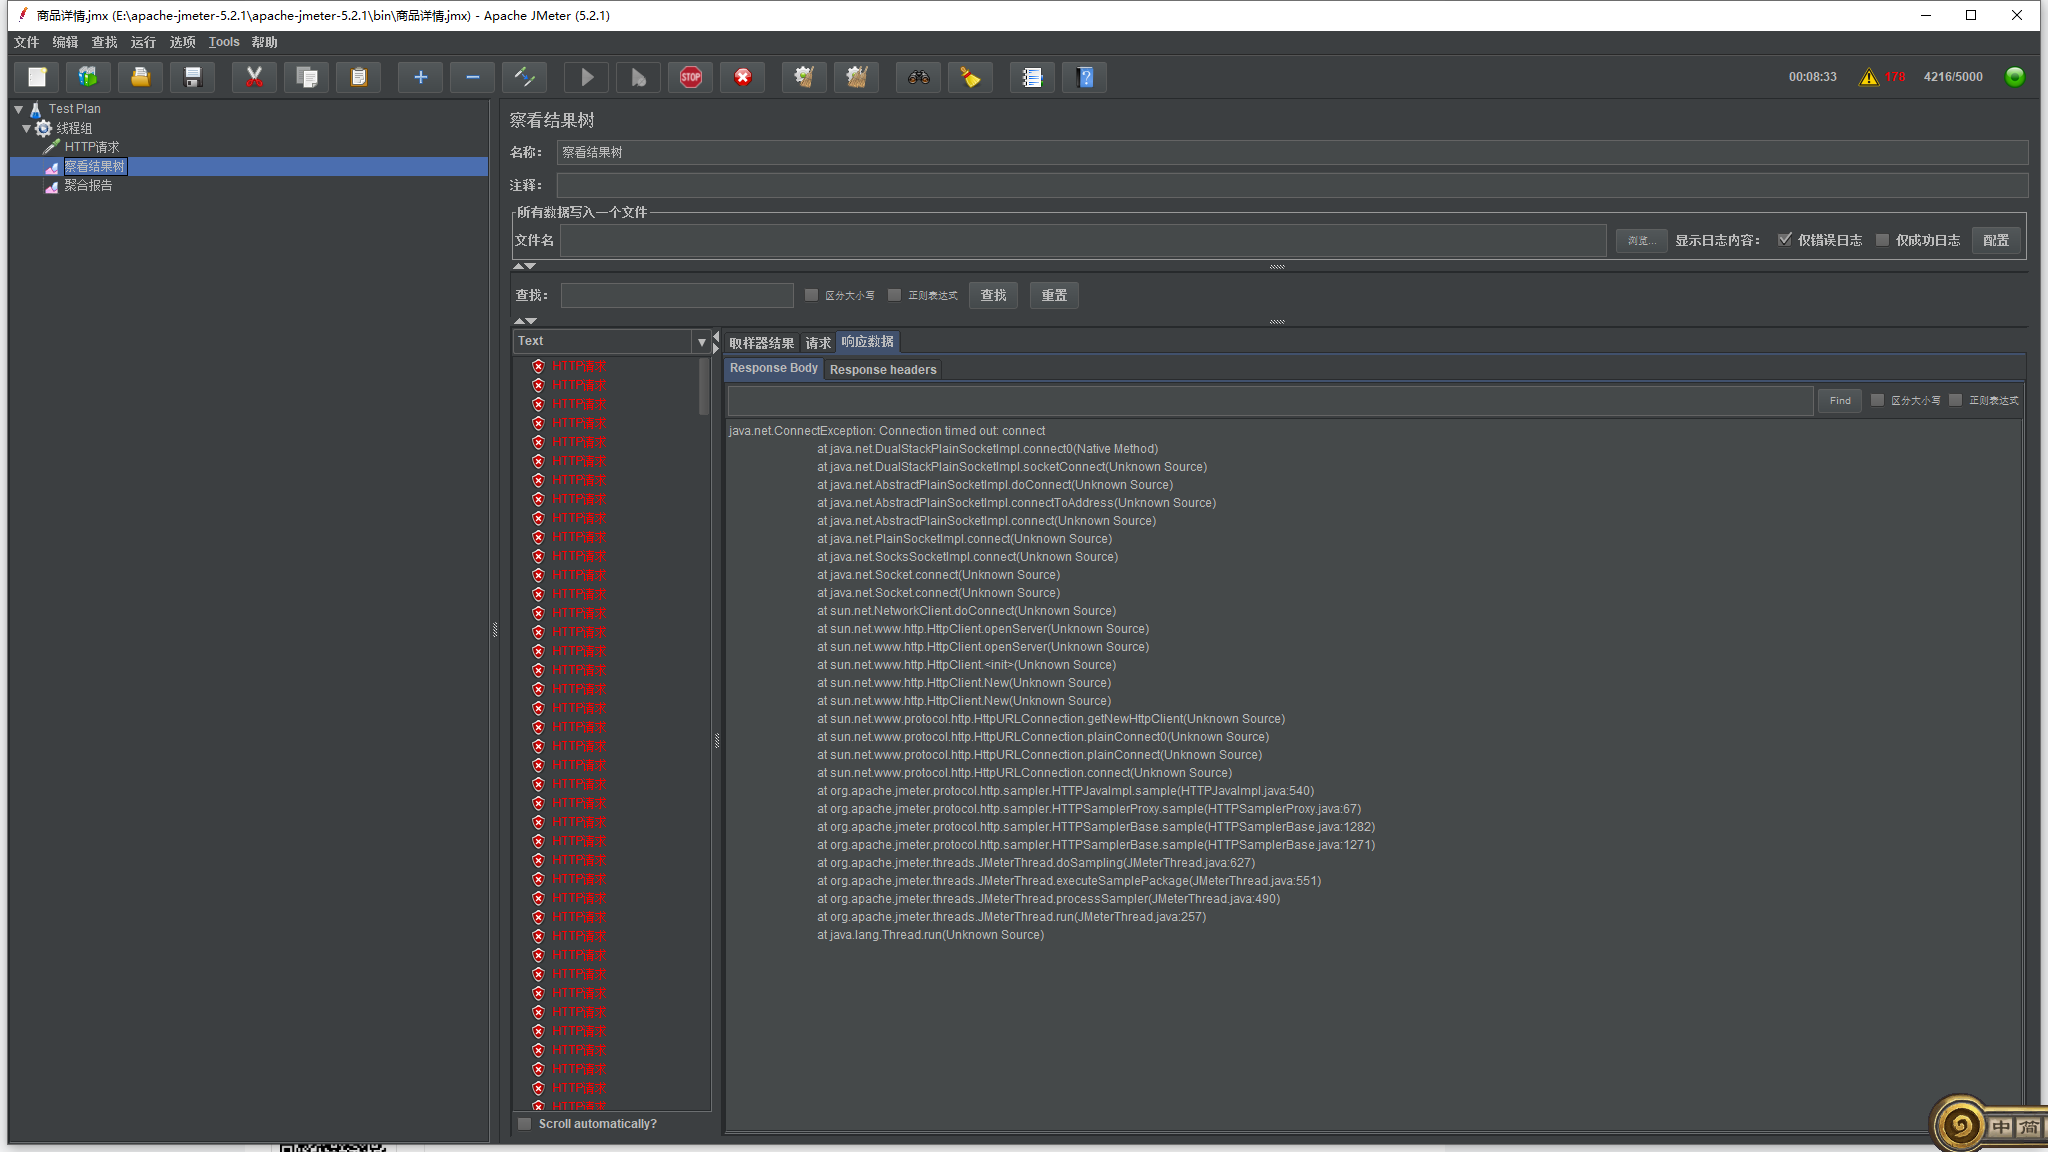Click the Toggle enable/disable icon

point(524,77)
